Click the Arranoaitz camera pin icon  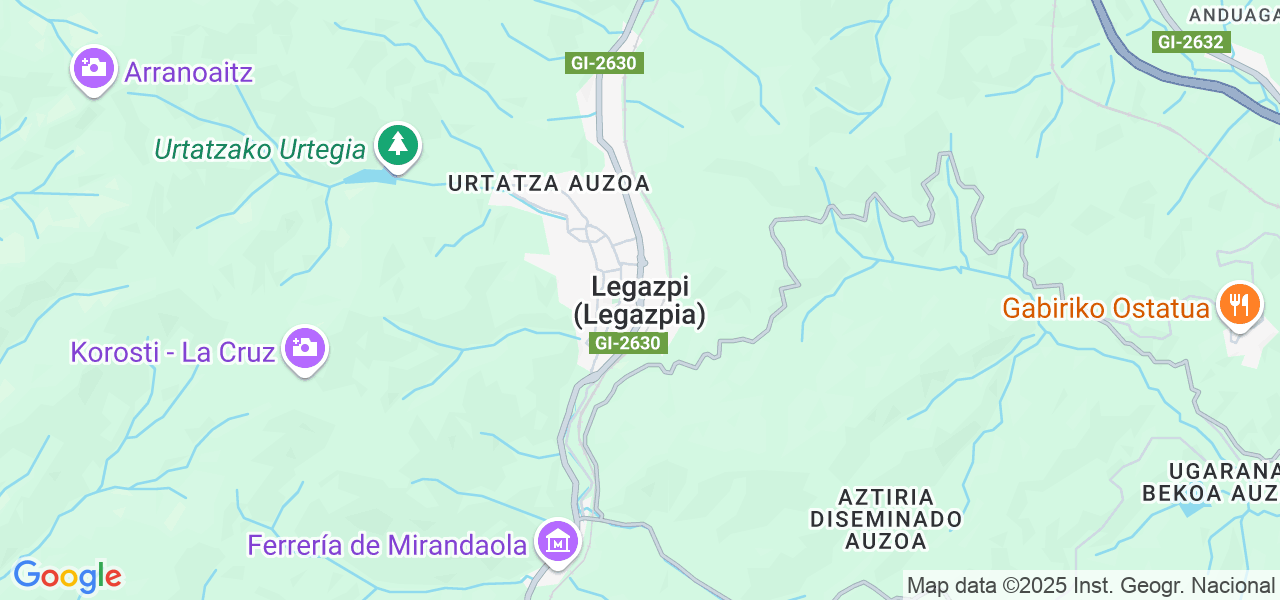(95, 70)
